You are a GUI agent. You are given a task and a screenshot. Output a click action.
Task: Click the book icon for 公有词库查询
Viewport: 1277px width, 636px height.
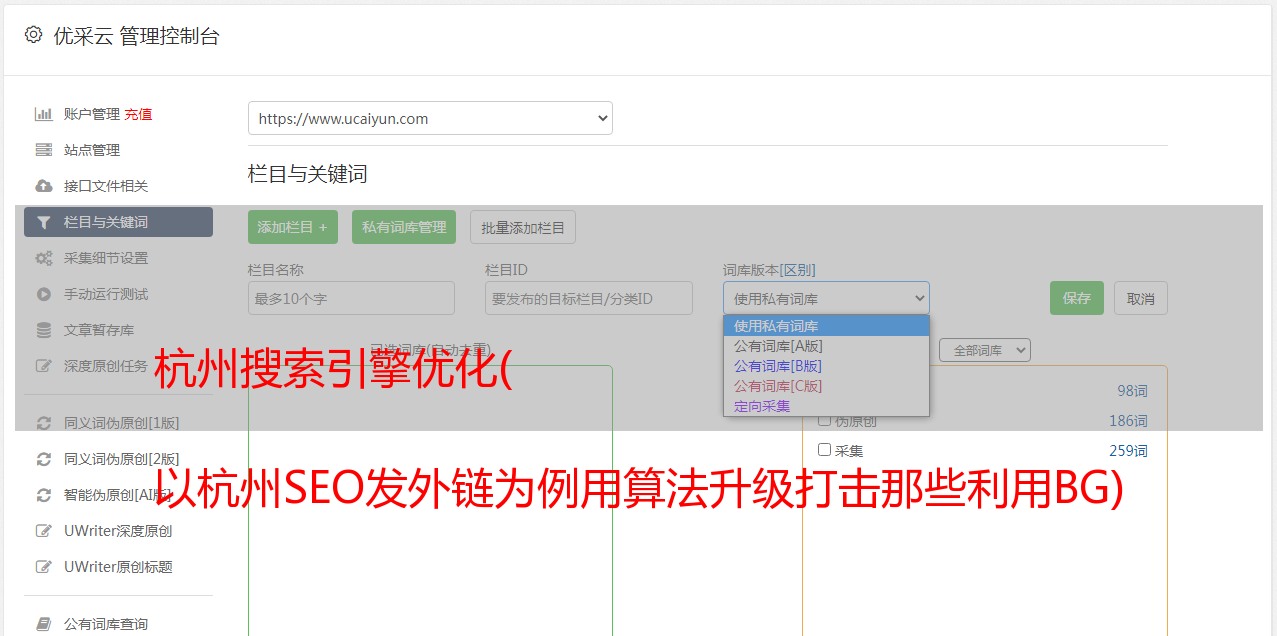[43, 624]
